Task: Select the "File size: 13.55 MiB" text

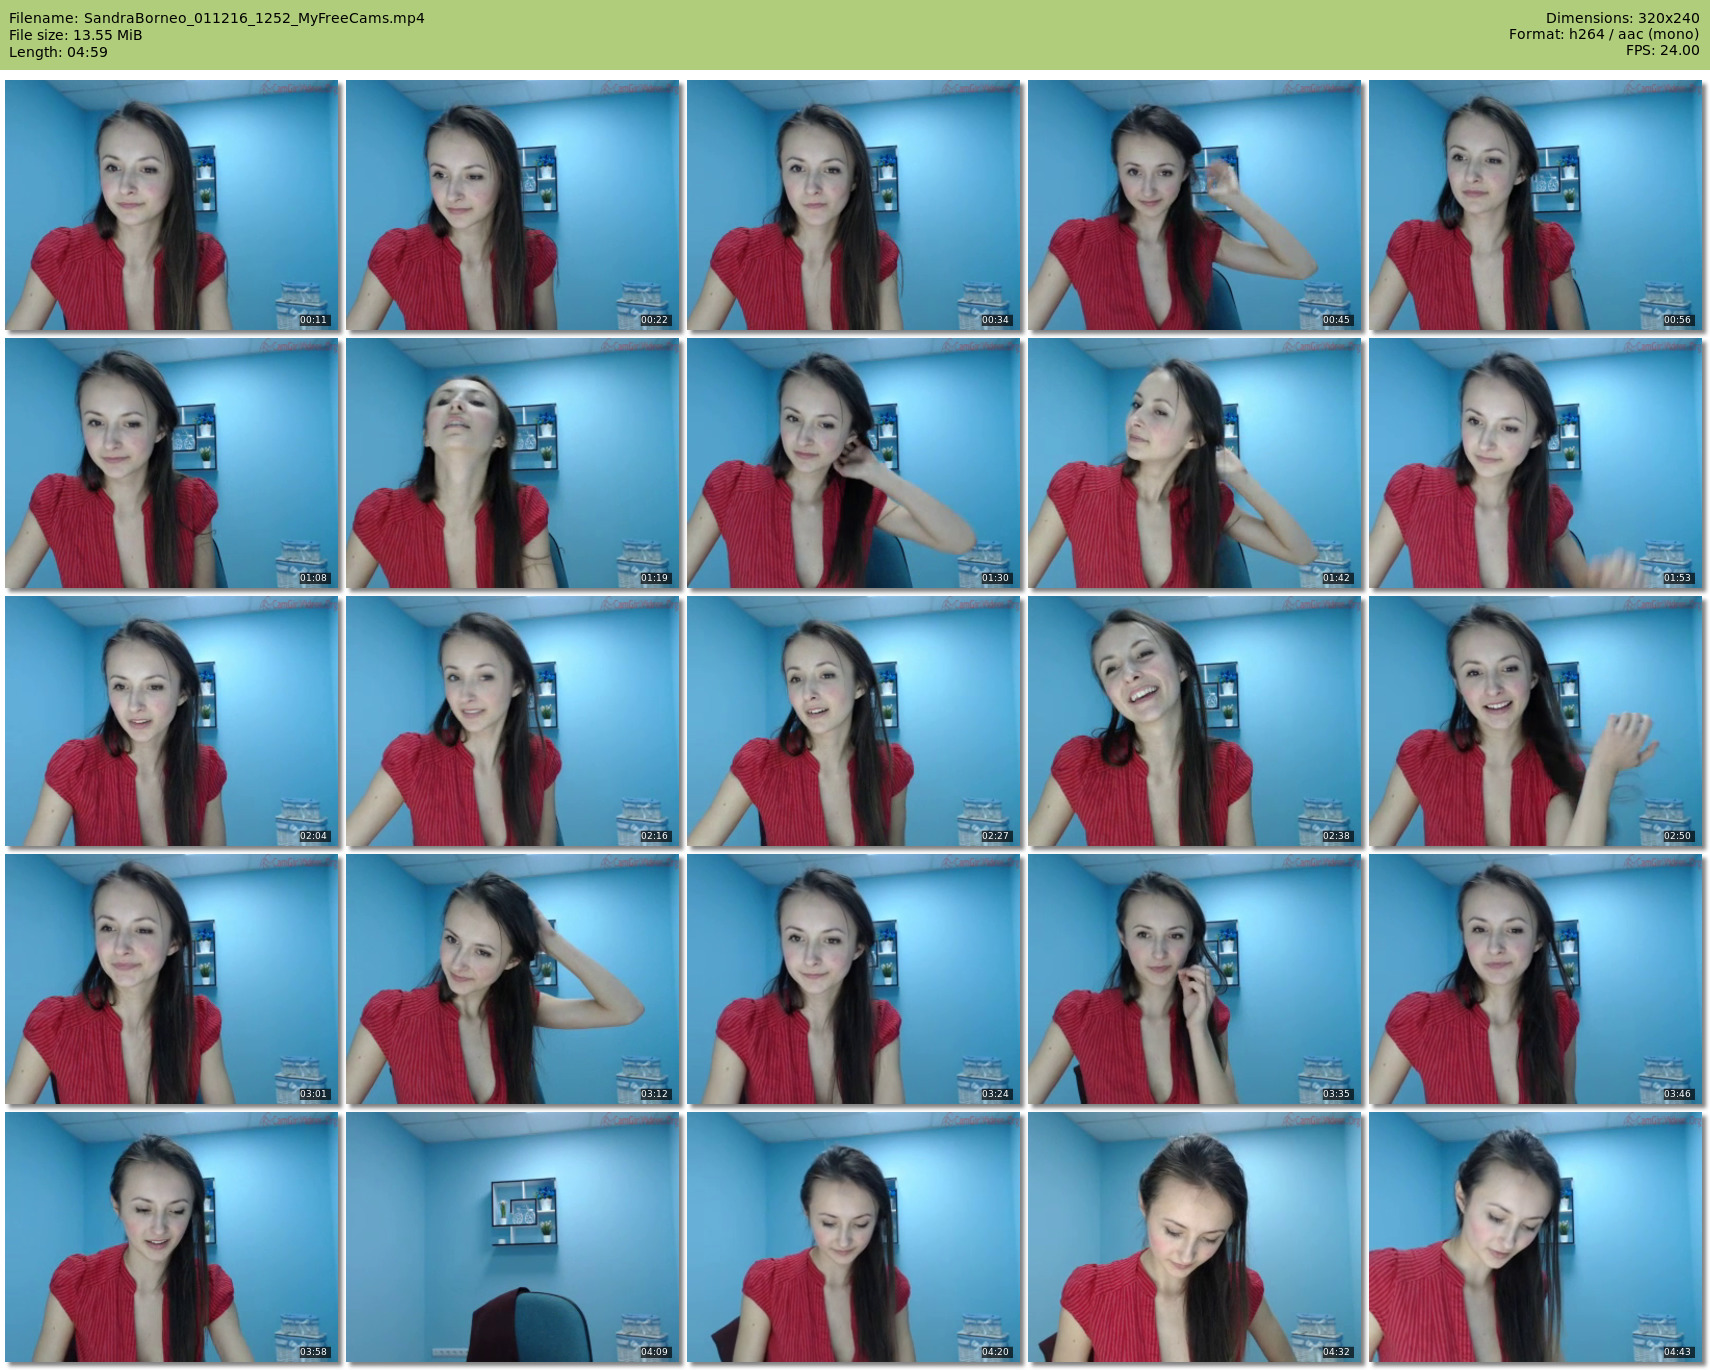Action: 76,35
